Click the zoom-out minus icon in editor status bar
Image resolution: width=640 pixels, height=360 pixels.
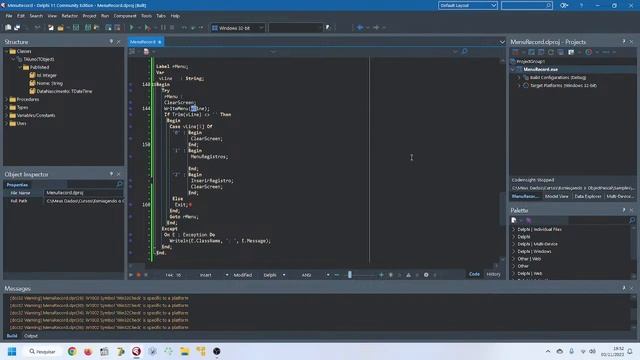click(337, 275)
